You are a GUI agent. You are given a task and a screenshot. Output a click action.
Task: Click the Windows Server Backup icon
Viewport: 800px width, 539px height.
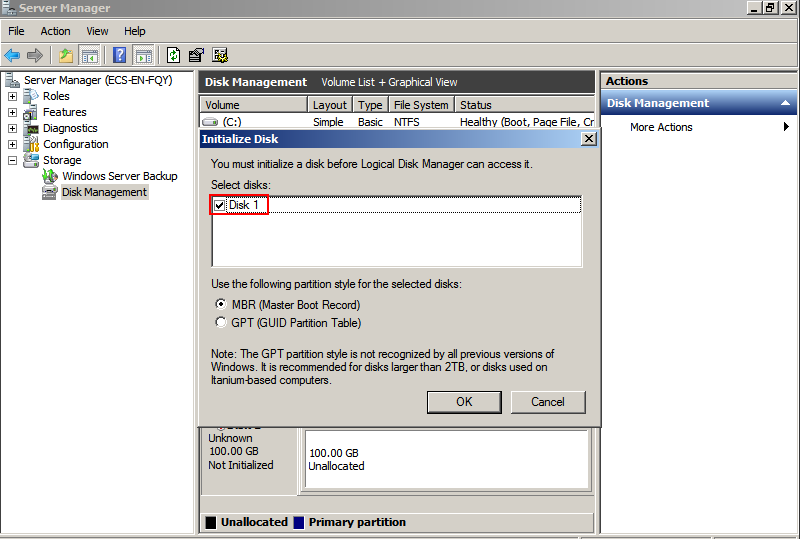tap(49, 176)
